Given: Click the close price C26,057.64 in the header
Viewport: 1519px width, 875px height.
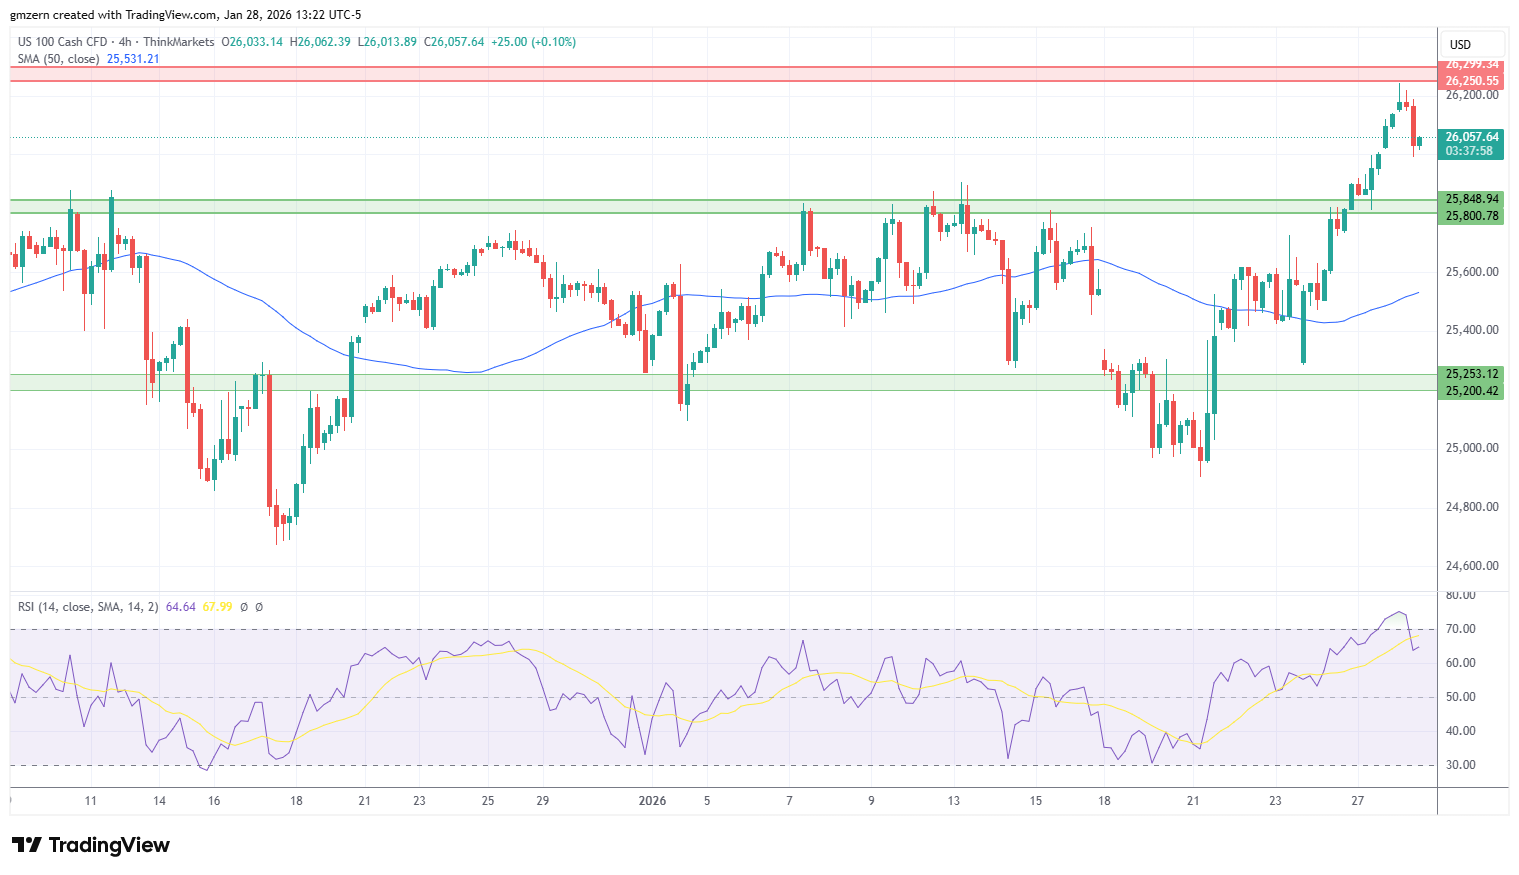Looking at the screenshot, I should [x=454, y=42].
